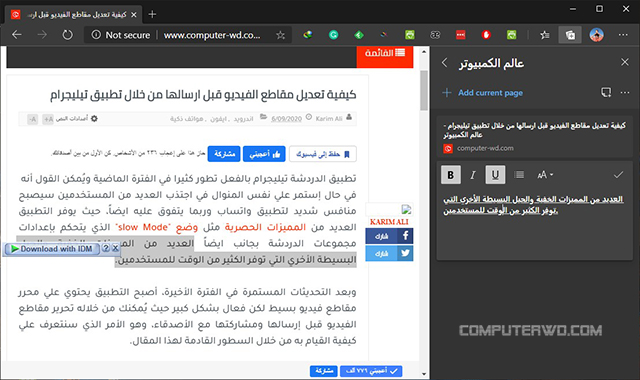
Task: Toggle Underline formatting in the note editor
Action: 495,175
